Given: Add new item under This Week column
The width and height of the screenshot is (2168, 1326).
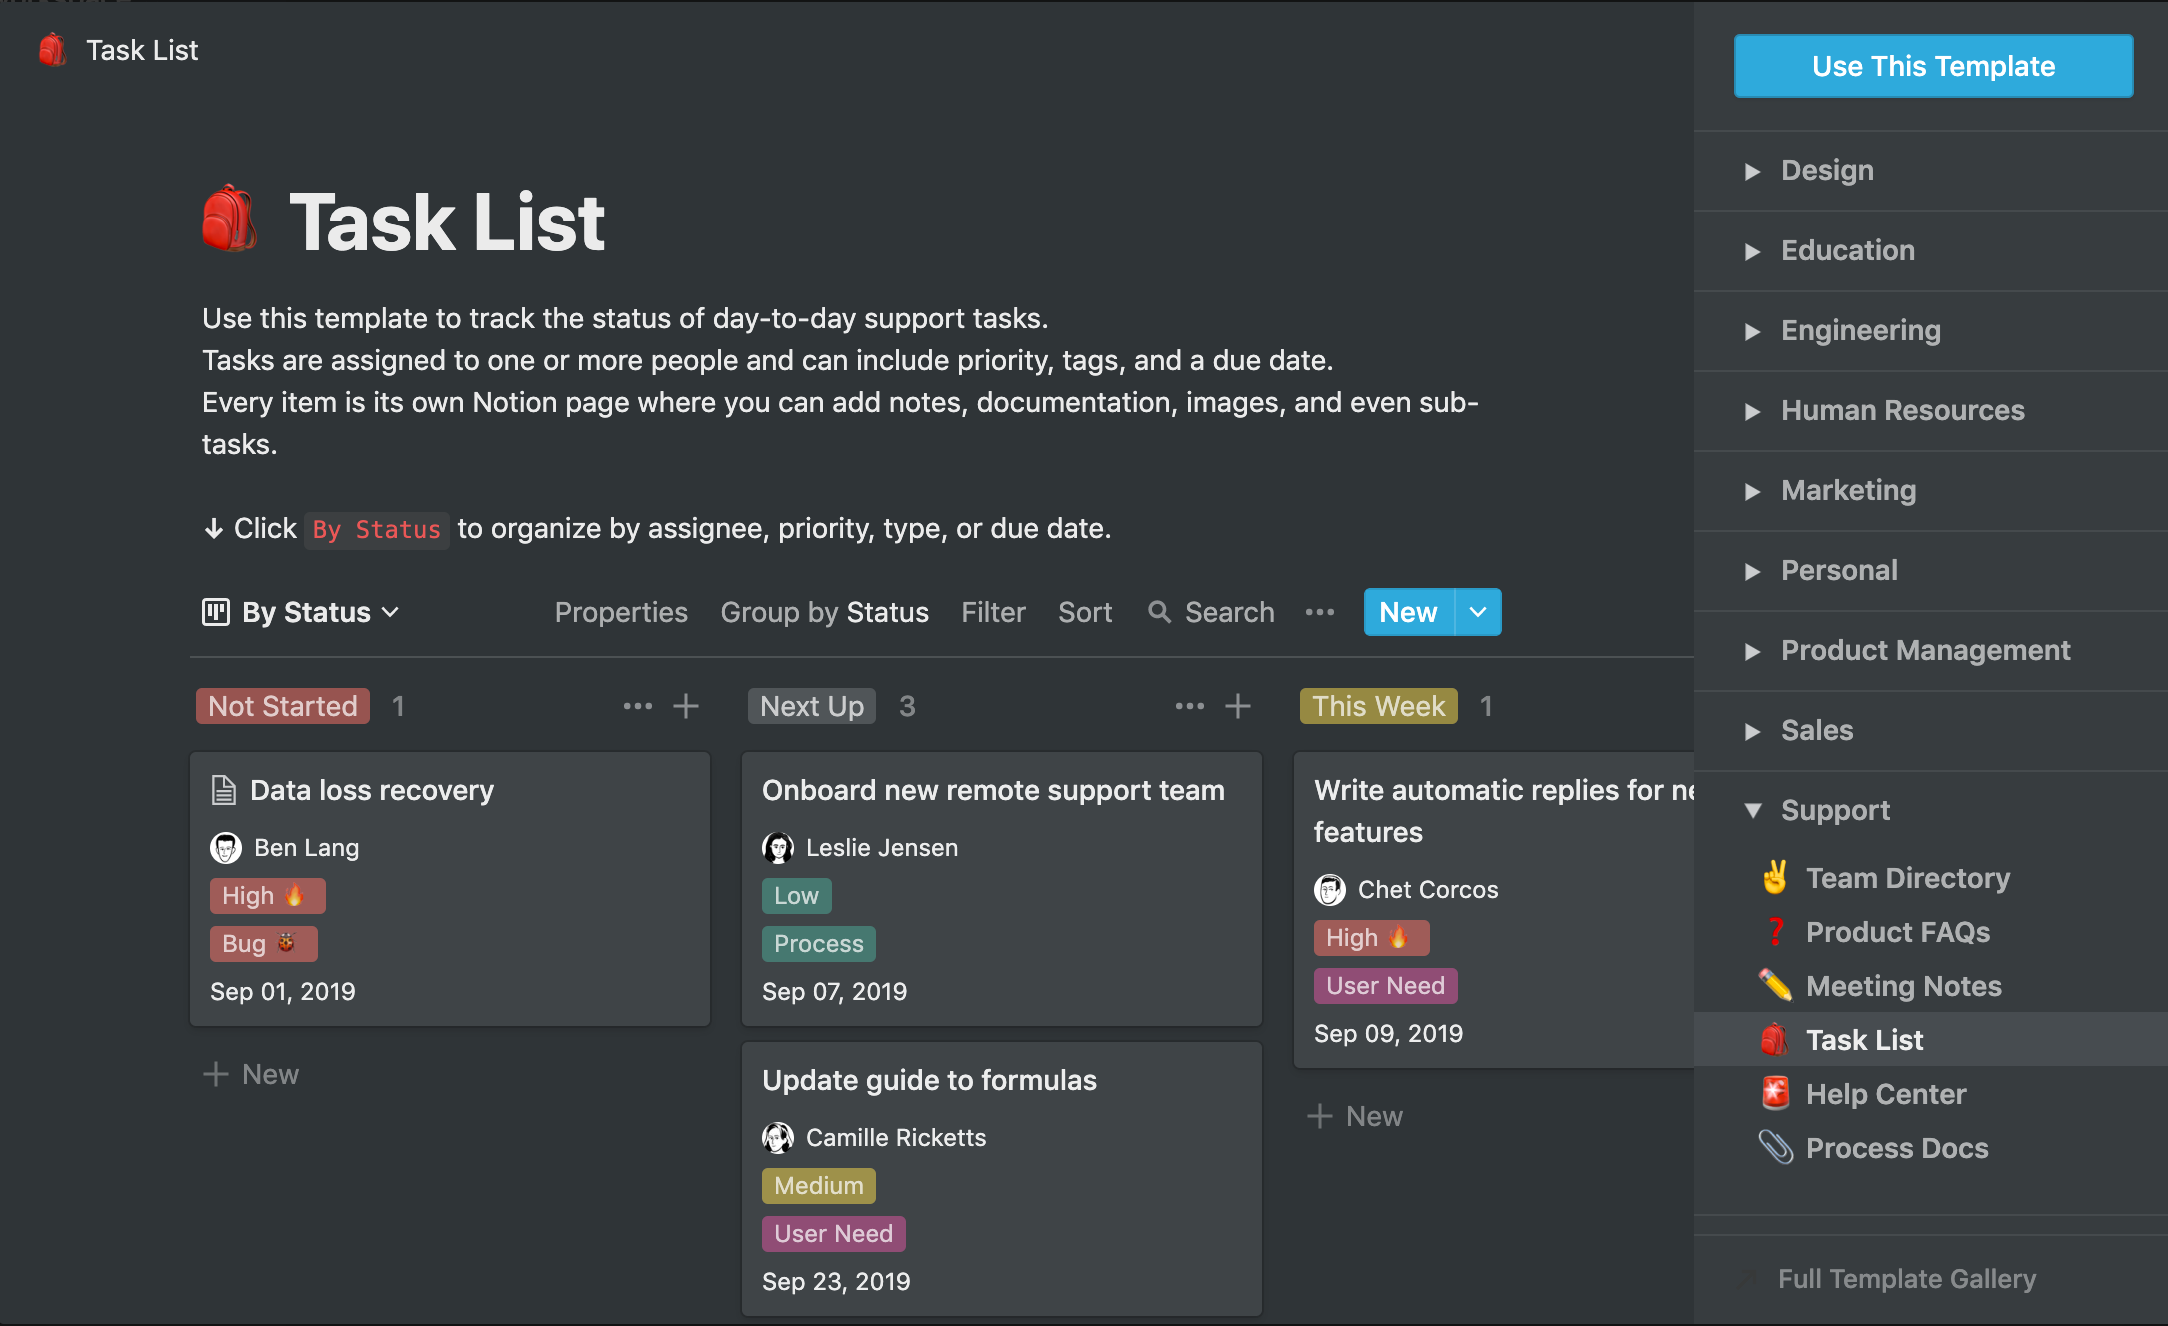Looking at the screenshot, I should tap(1355, 1116).
